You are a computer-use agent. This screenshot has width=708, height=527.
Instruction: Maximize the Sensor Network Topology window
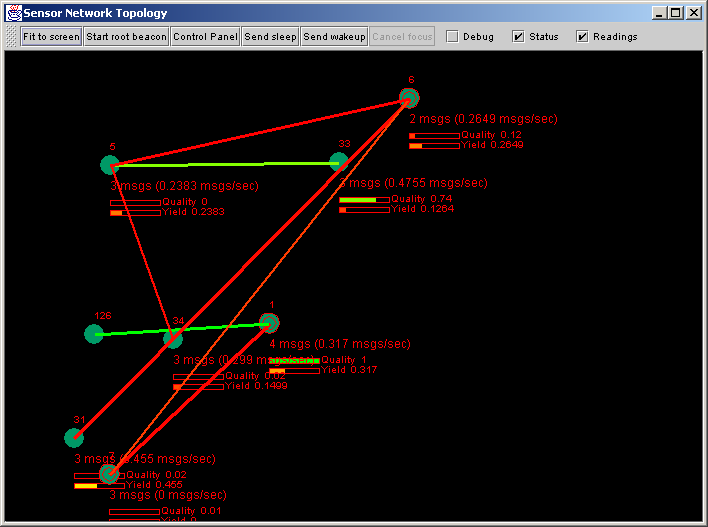(676, 13)
